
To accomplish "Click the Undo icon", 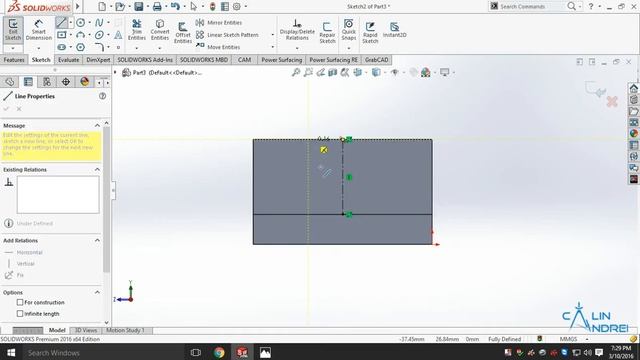I will (175, 7).
